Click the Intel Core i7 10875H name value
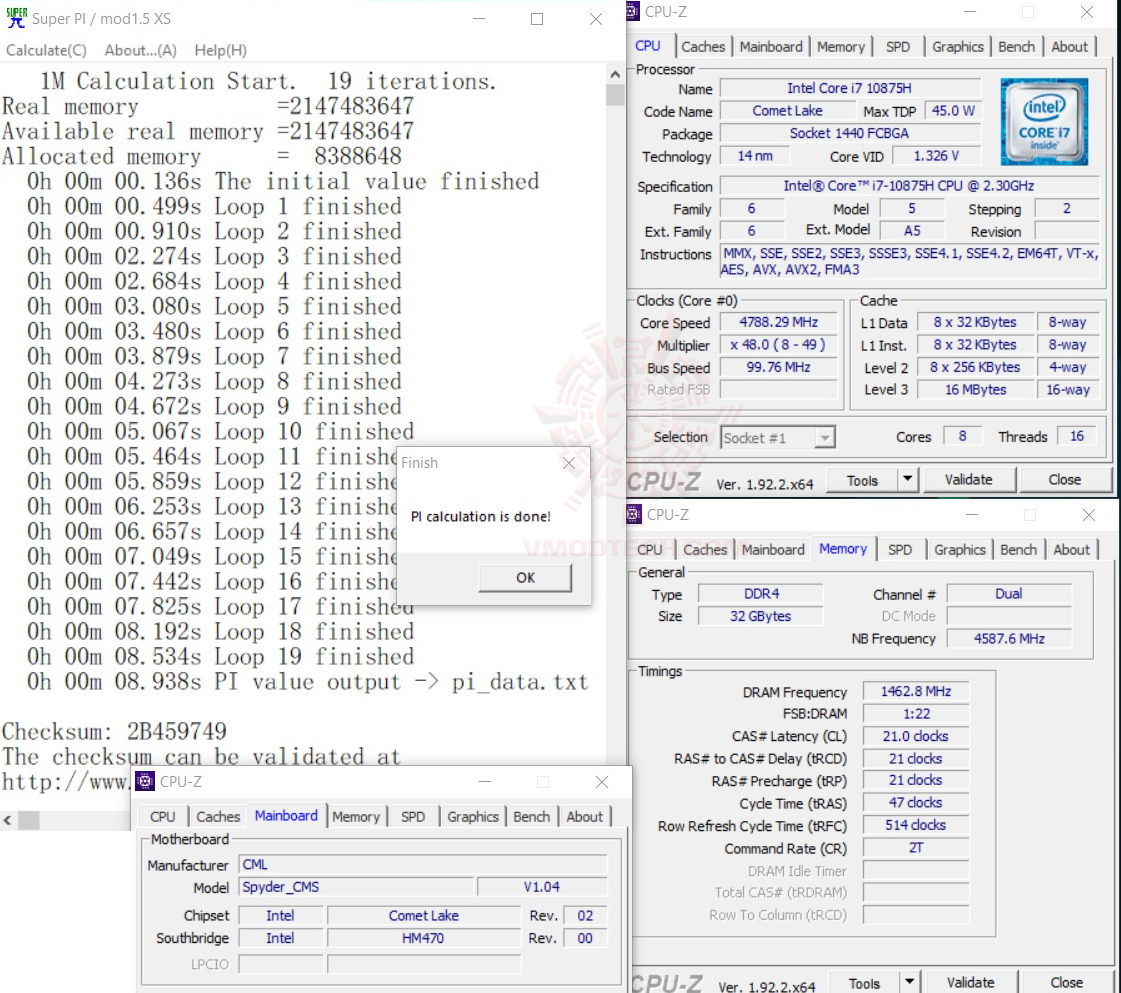 point(849,88)
